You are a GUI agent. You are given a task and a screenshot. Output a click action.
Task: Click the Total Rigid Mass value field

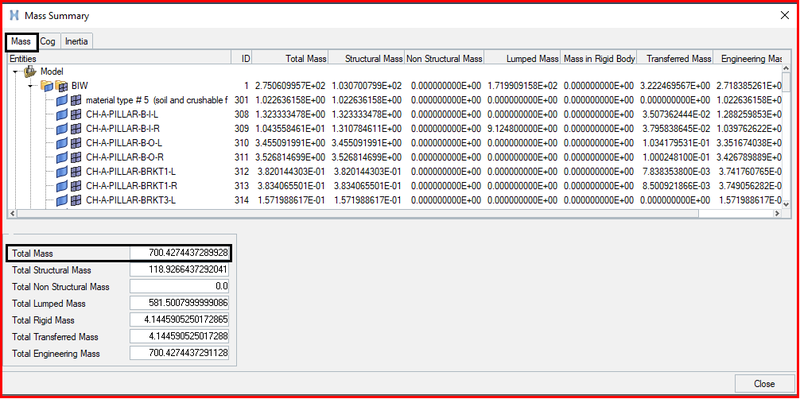pos(180,320)
